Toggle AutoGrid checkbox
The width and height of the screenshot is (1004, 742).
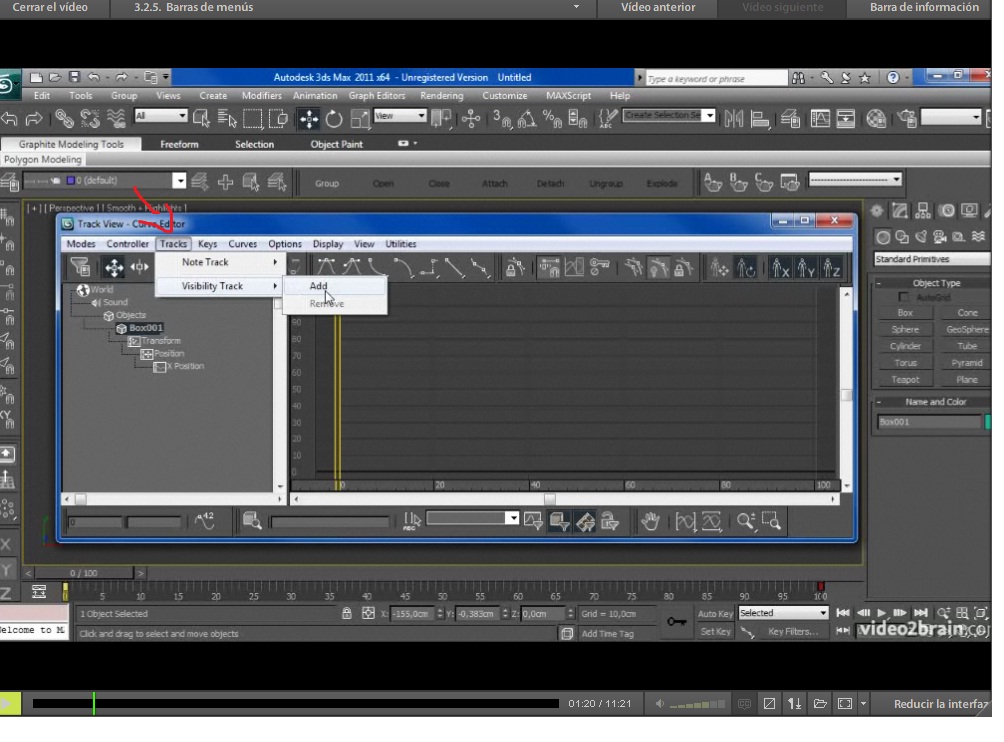coord(903,297)
